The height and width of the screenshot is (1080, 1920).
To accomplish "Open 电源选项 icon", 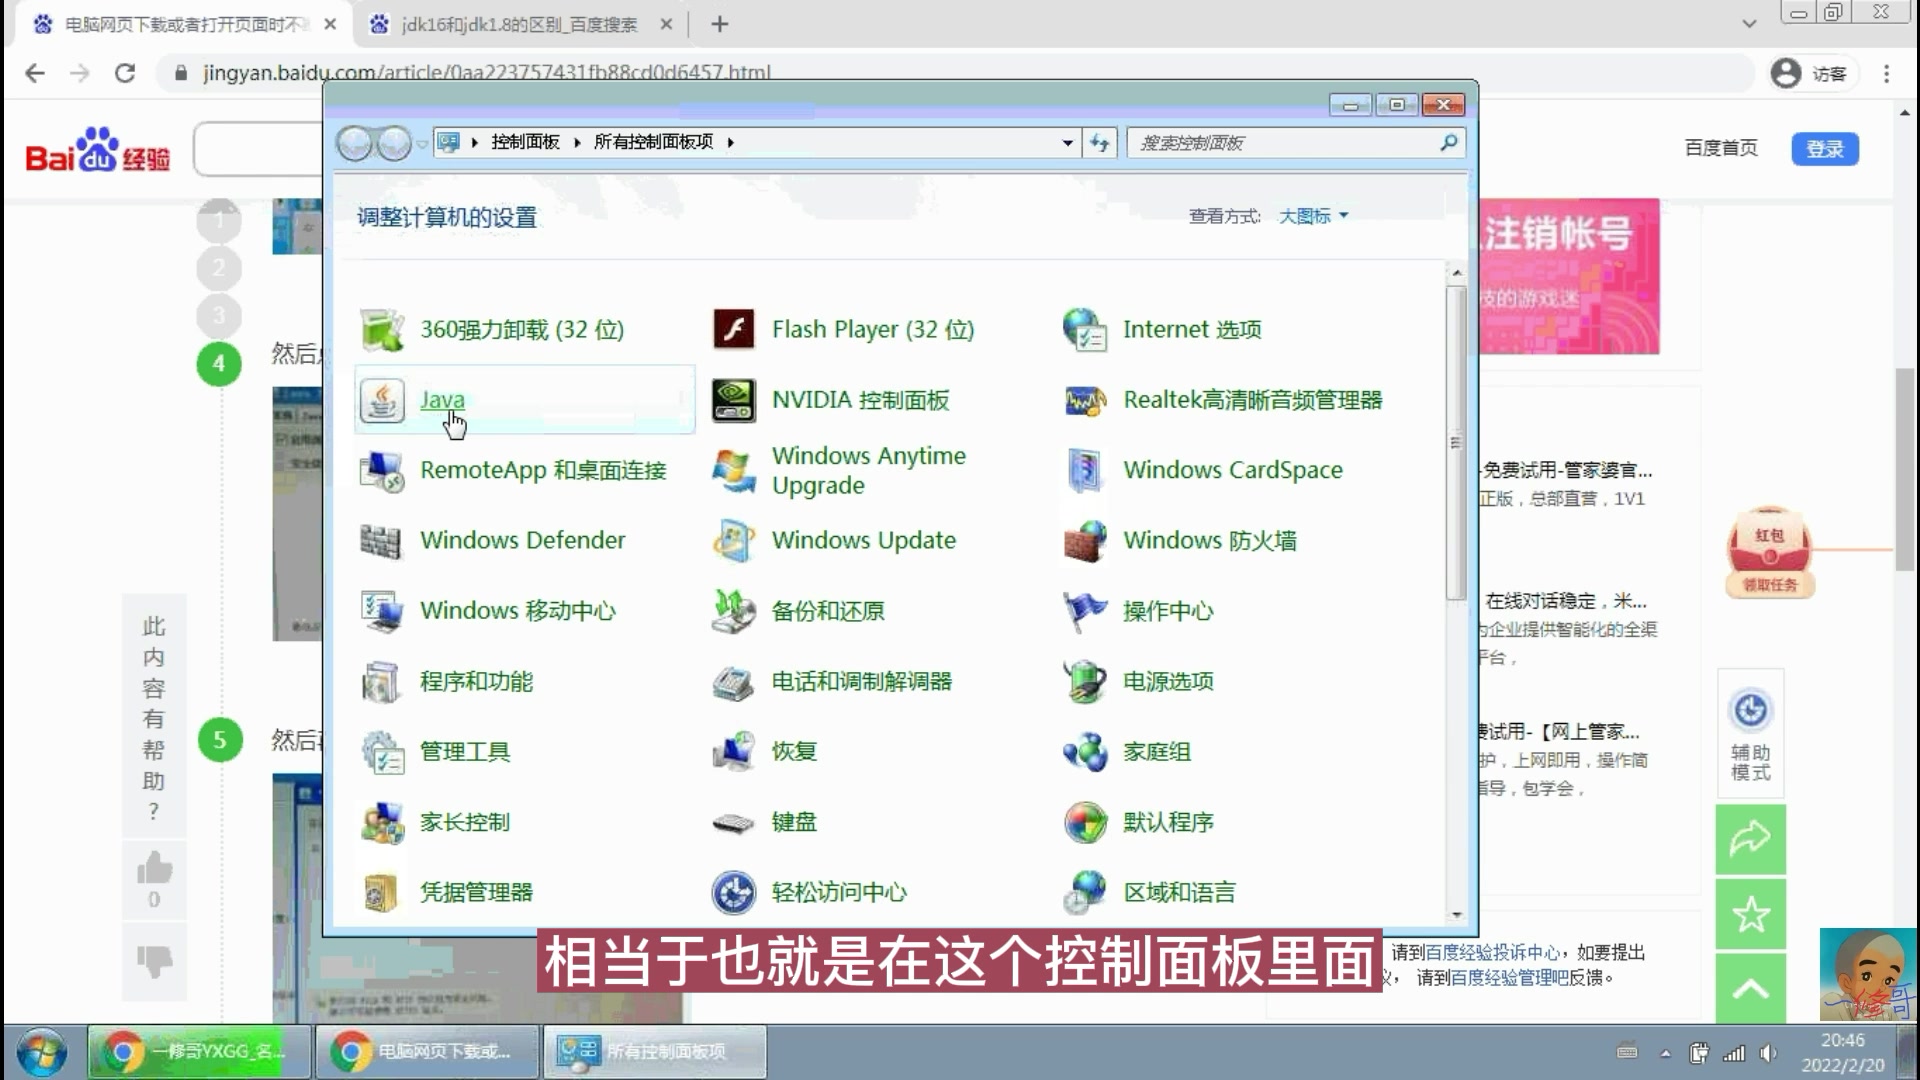I will click(x=1085, y=682).
